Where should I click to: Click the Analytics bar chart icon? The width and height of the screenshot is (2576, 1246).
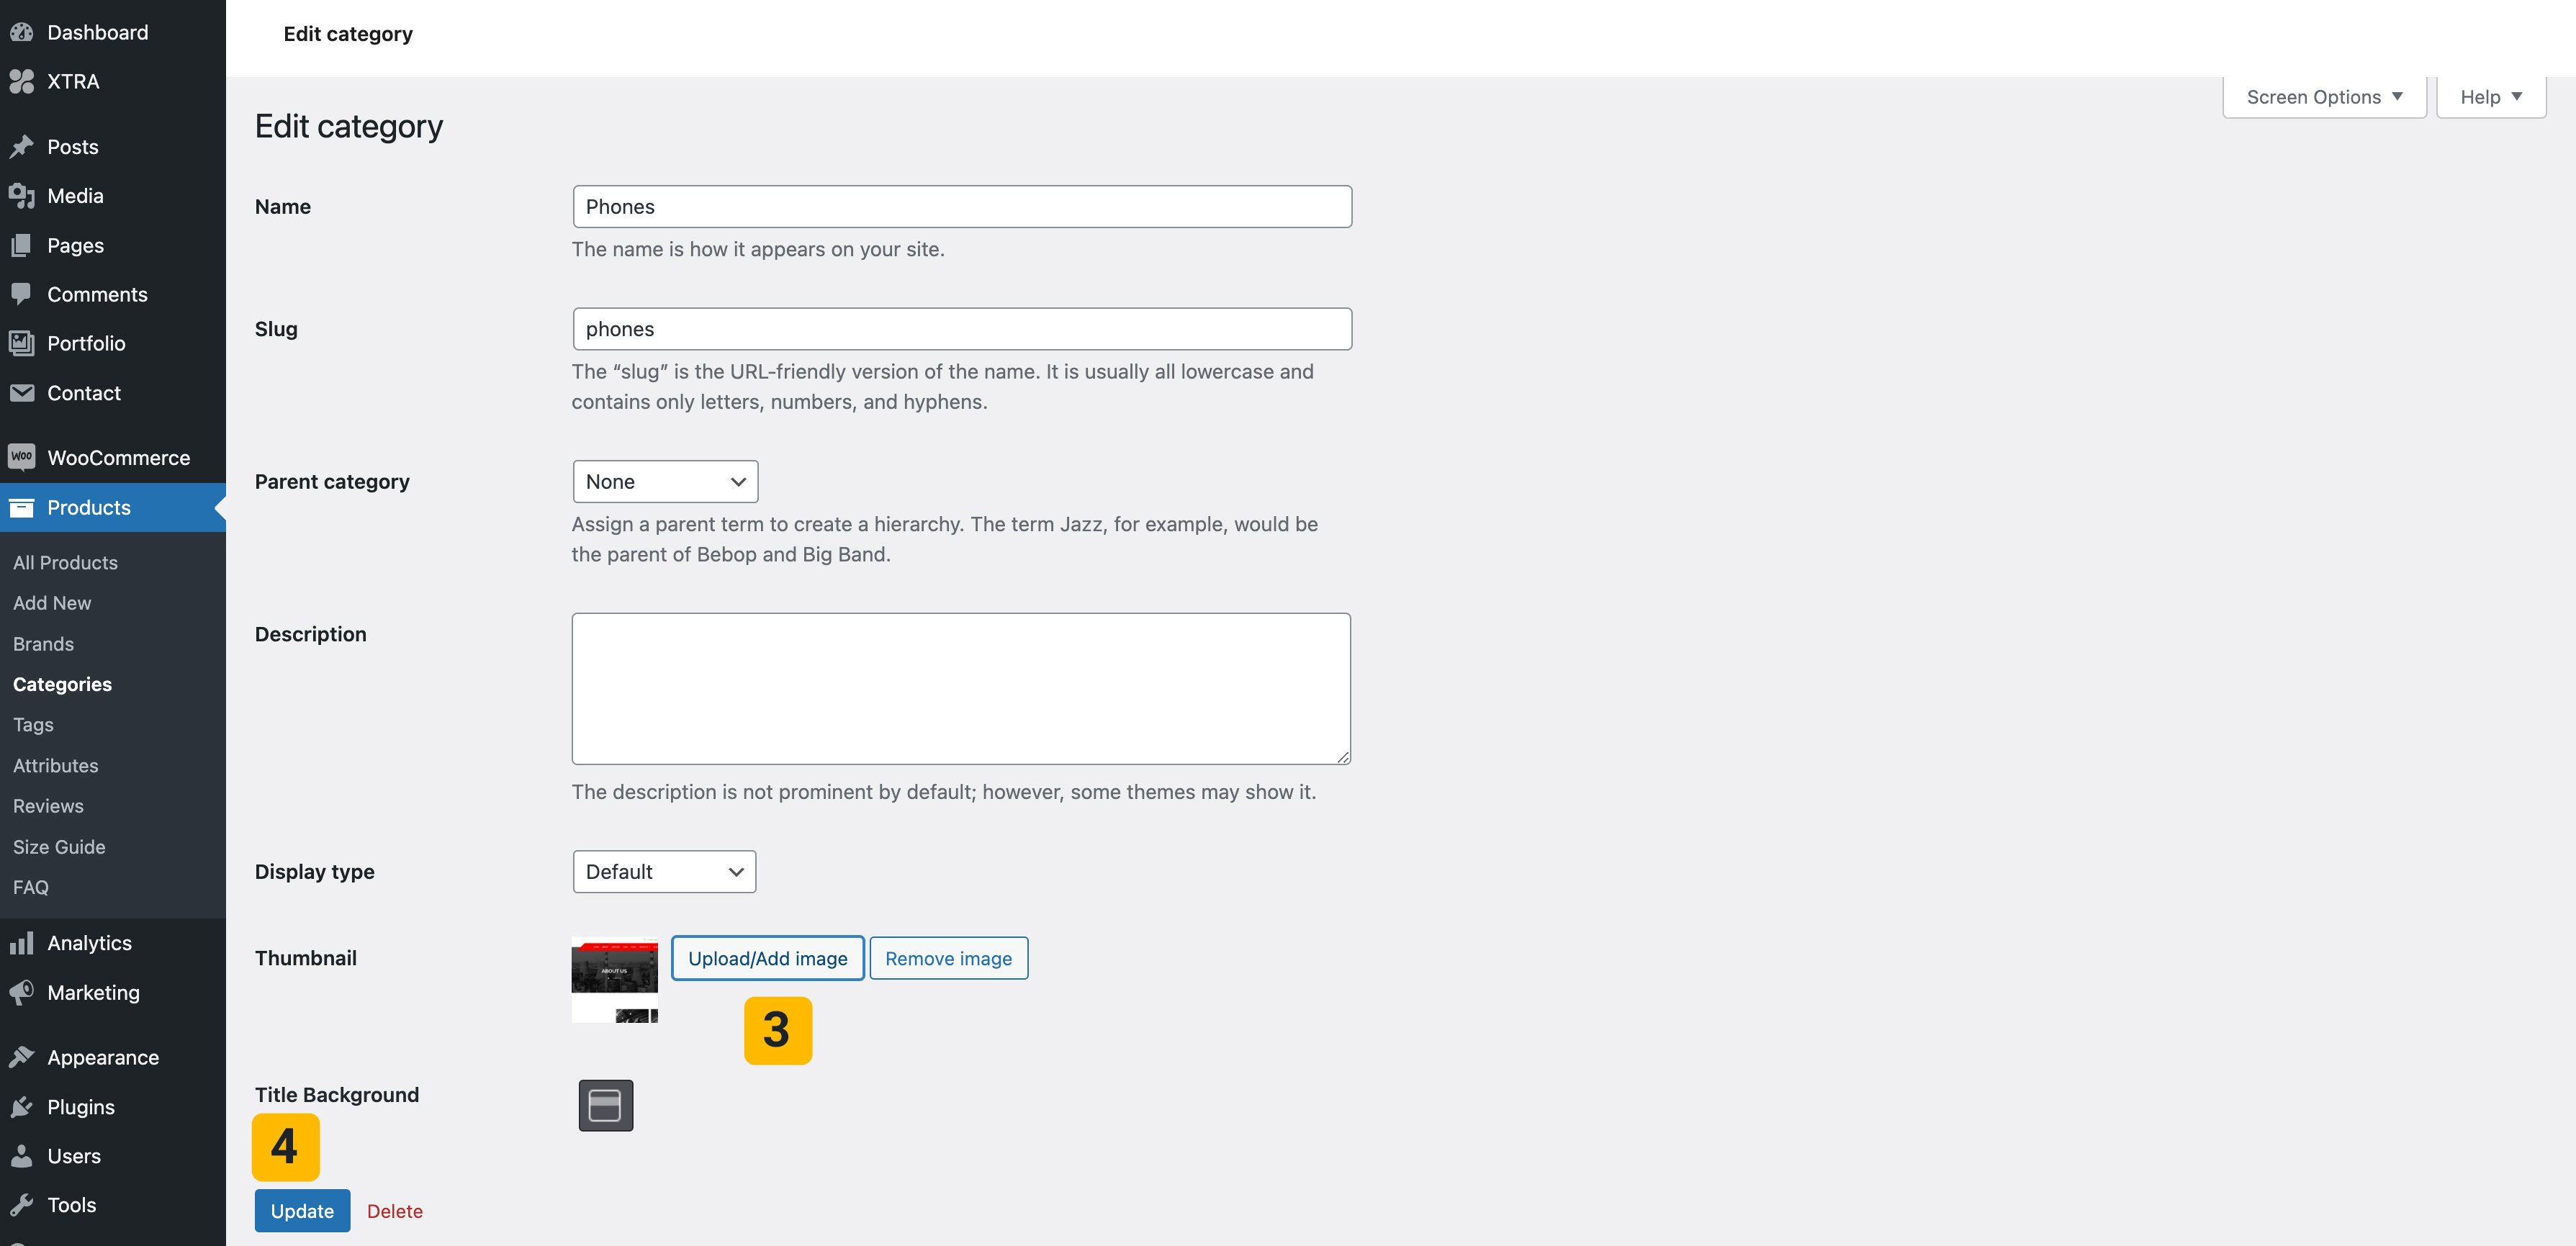tap(21, 943)
